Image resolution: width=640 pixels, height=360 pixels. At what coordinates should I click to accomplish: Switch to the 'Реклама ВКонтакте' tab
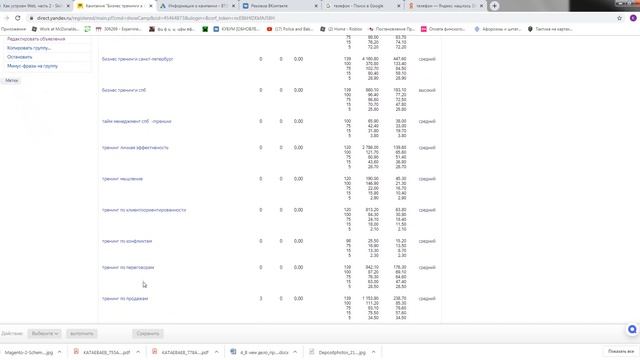point(280,6)
